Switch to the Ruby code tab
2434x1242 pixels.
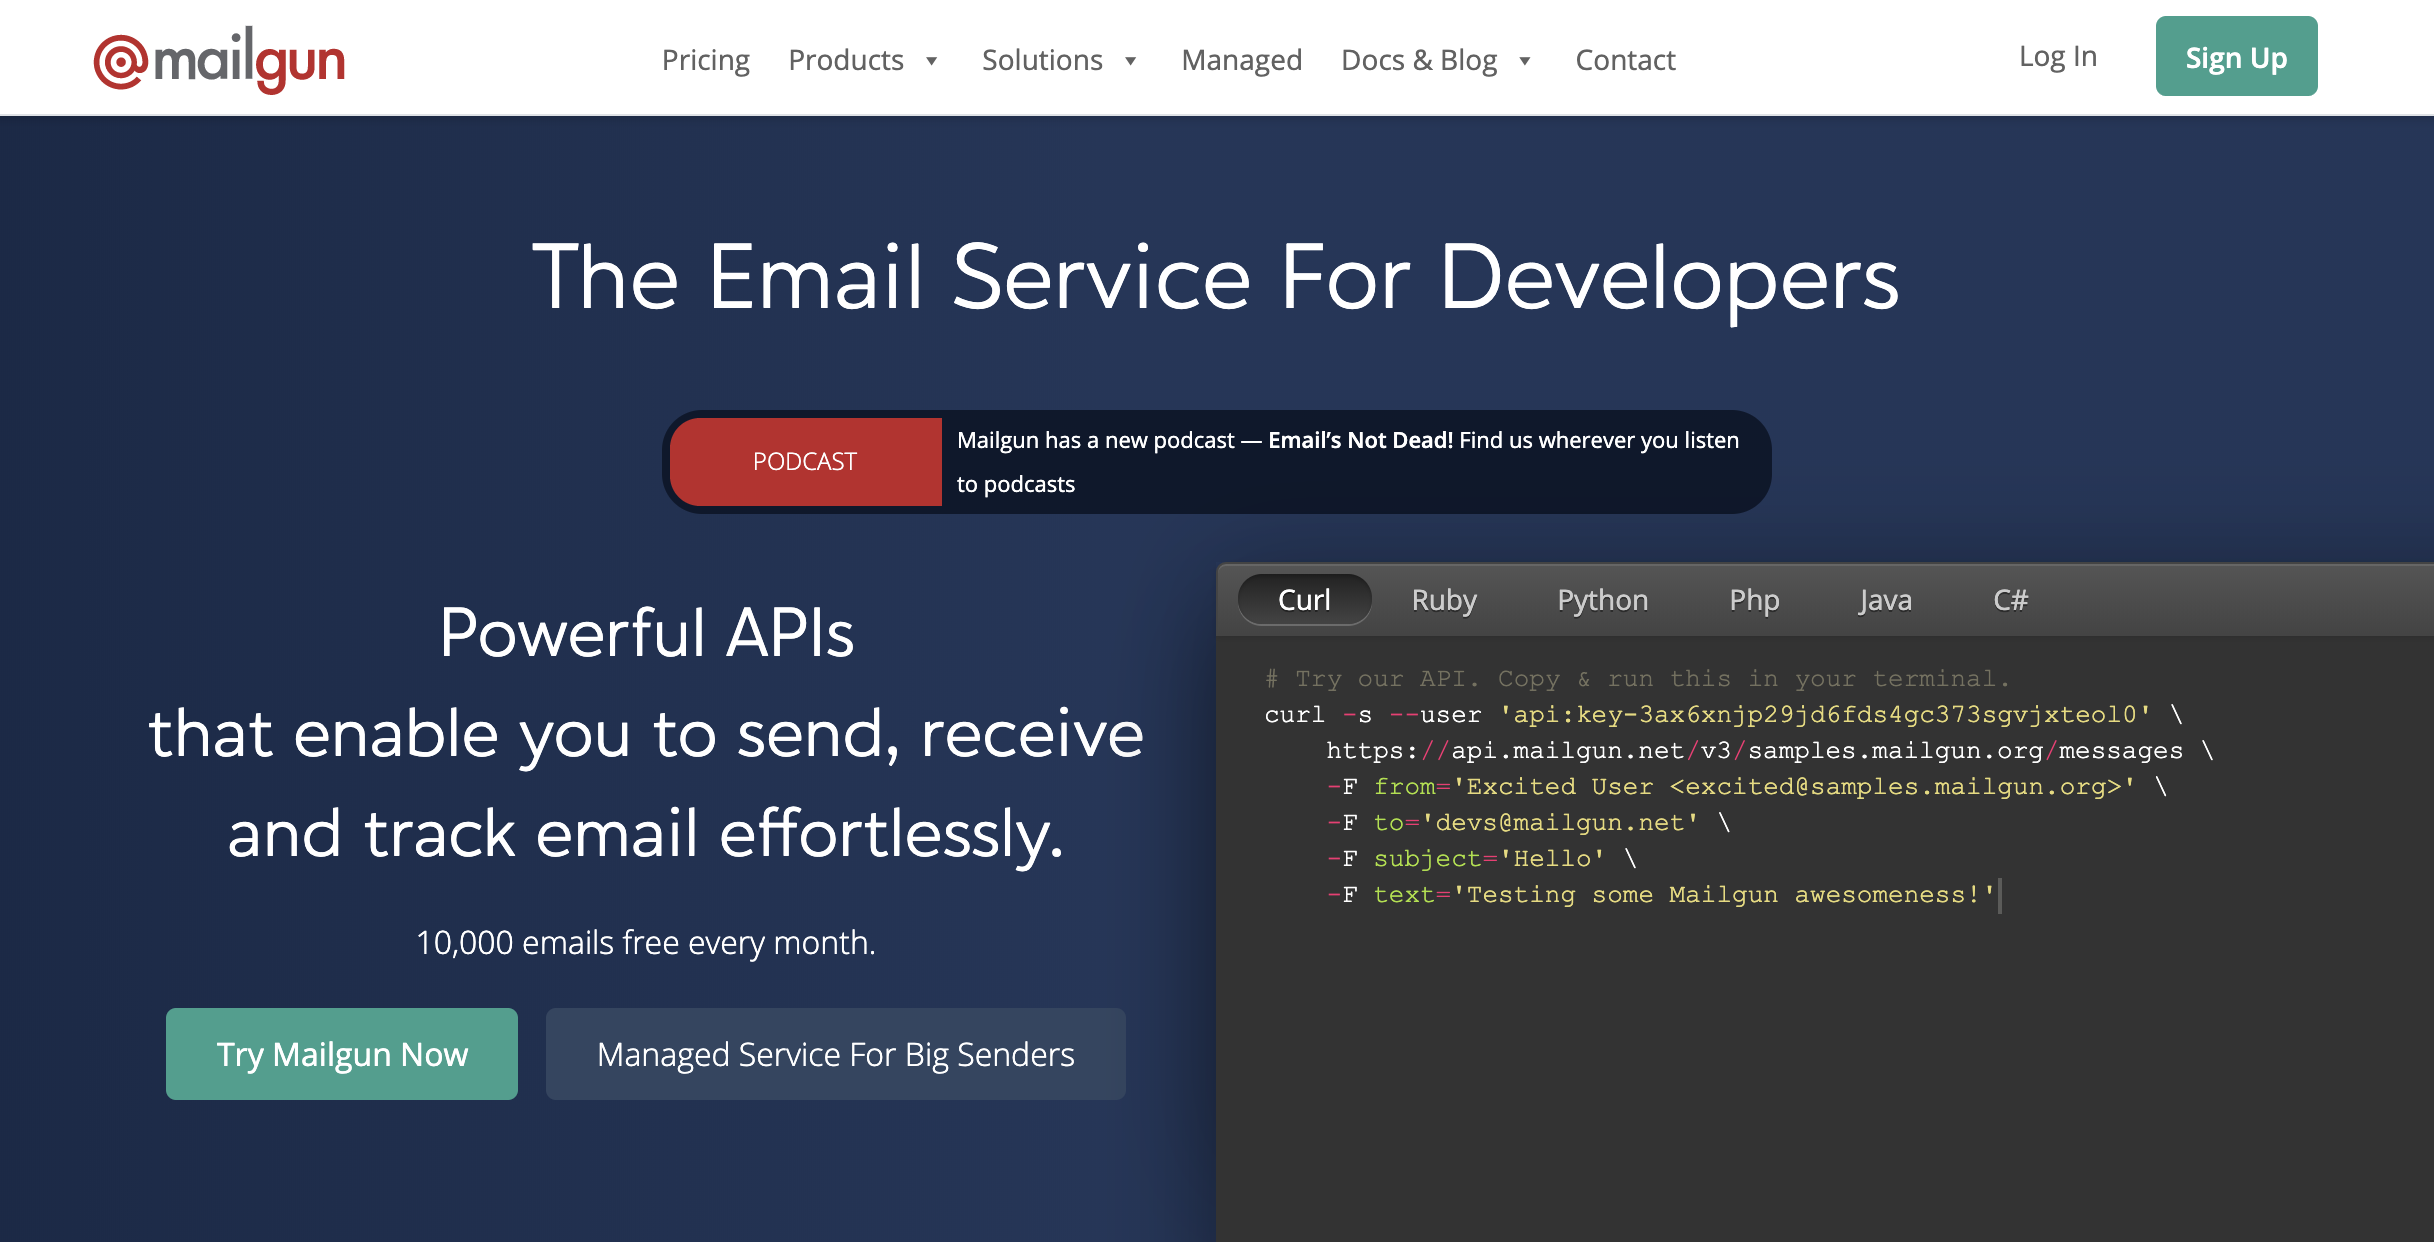[x=1444, y=600]
